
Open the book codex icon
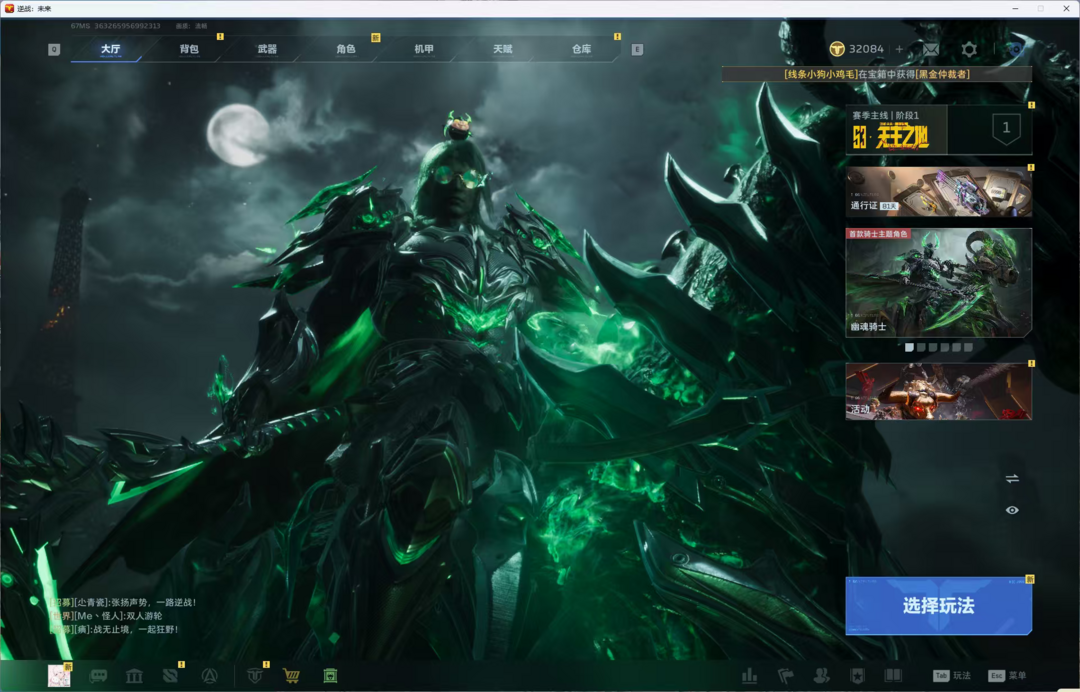tap(893, 676)
